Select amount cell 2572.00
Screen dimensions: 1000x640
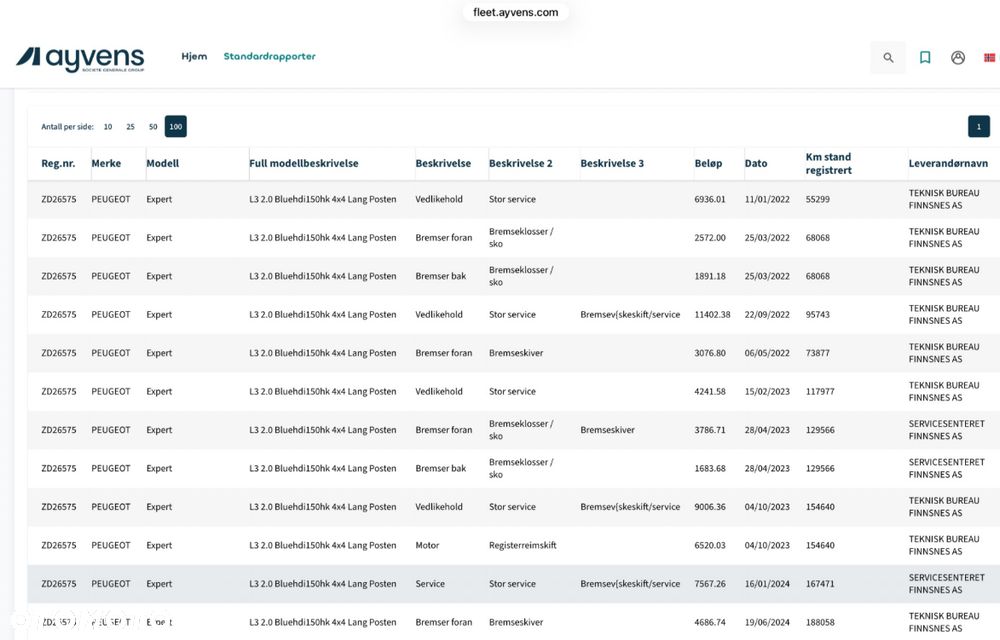coord(710,237)
